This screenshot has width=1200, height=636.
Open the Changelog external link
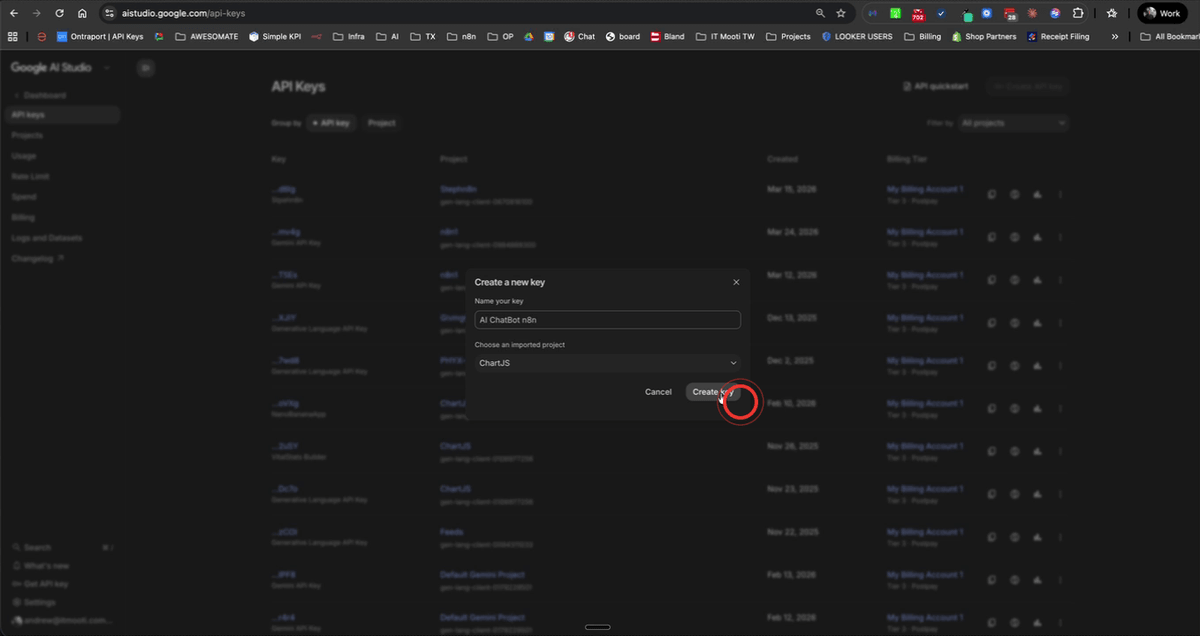click(37, 258)
